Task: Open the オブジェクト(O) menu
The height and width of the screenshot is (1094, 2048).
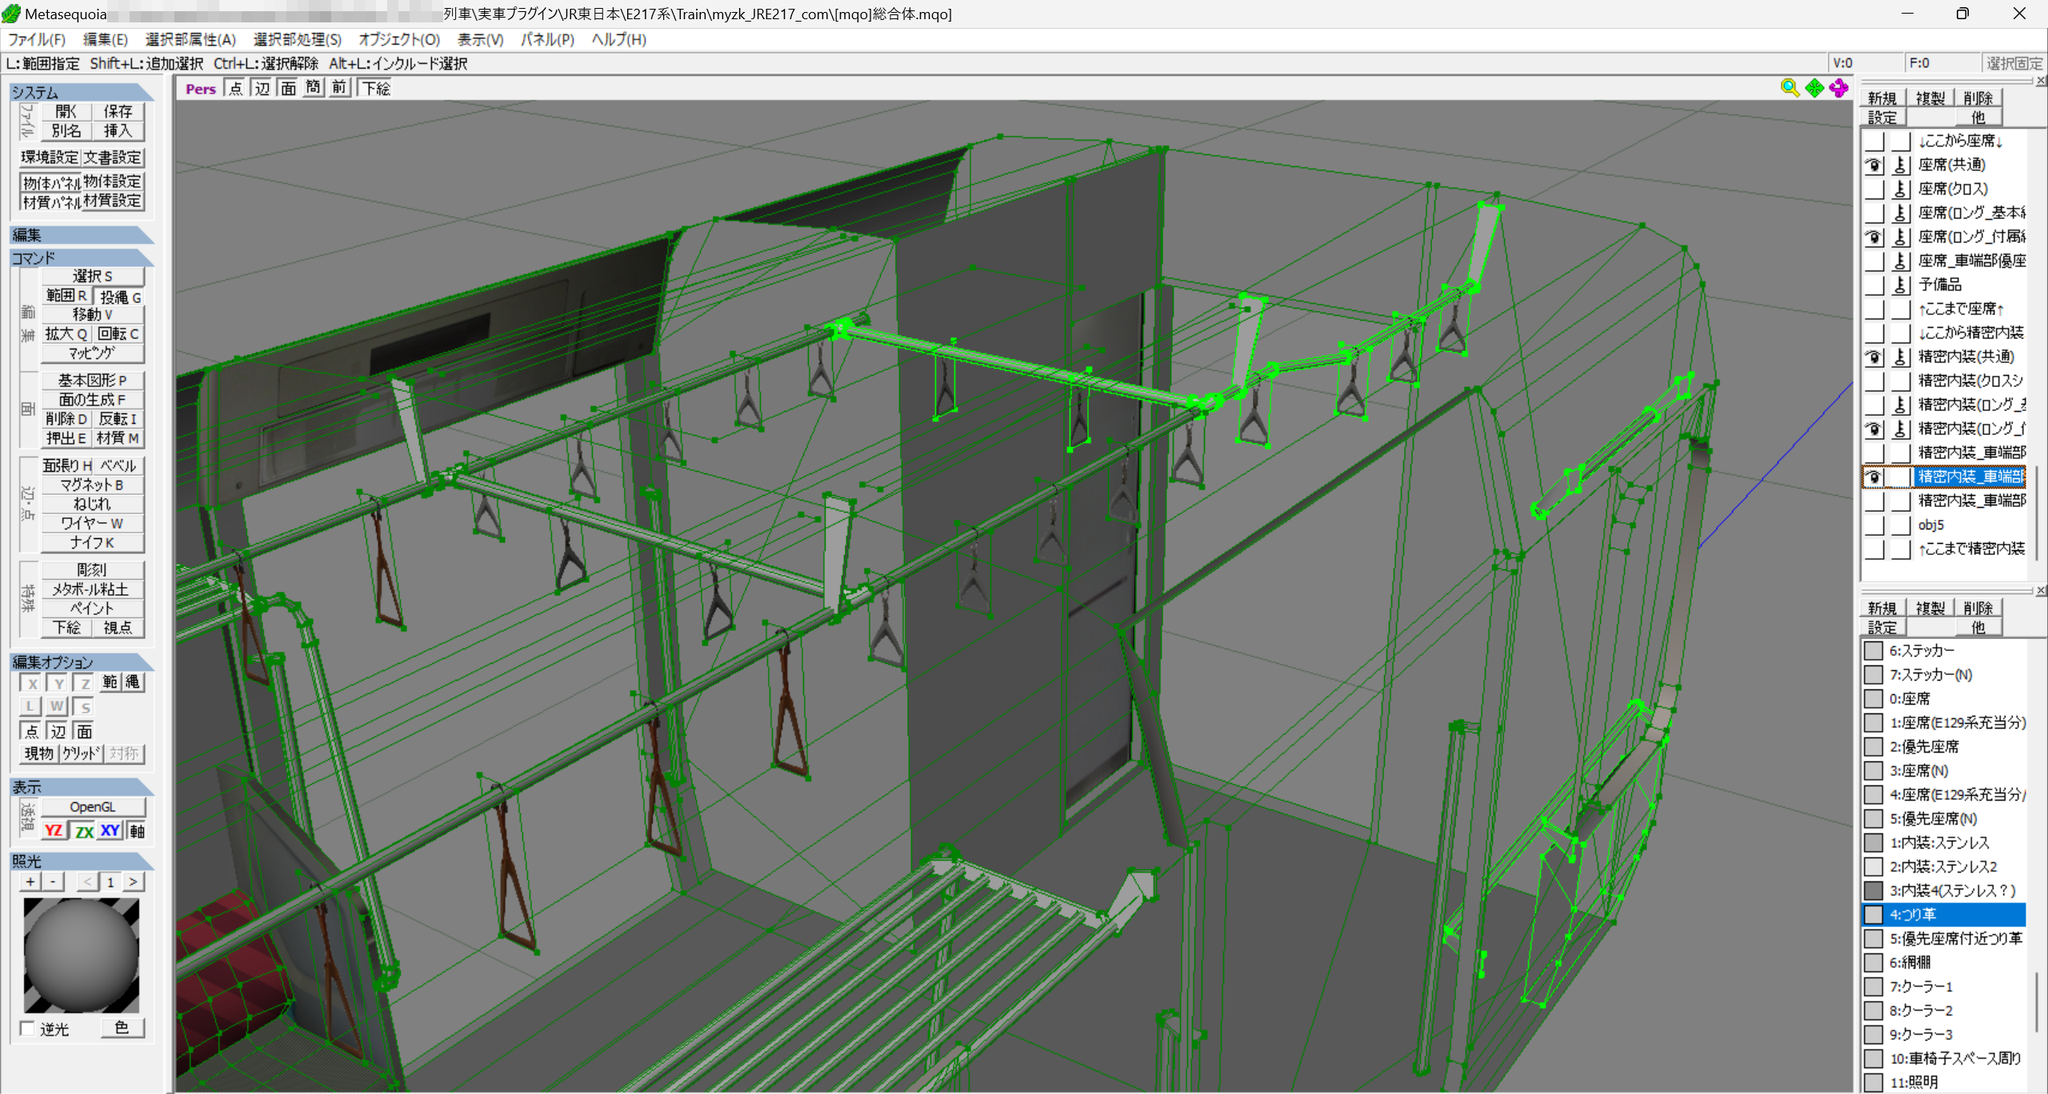Action: pyautogui.click(x=399, y=39)
